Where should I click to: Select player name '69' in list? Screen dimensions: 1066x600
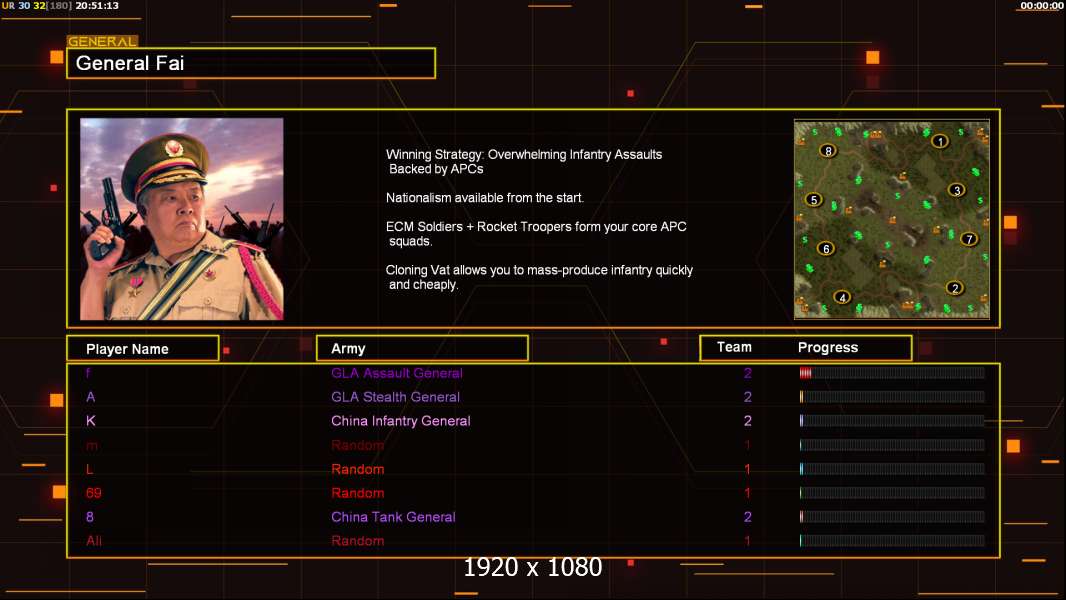pyautogui.click(x=94, y=493)
